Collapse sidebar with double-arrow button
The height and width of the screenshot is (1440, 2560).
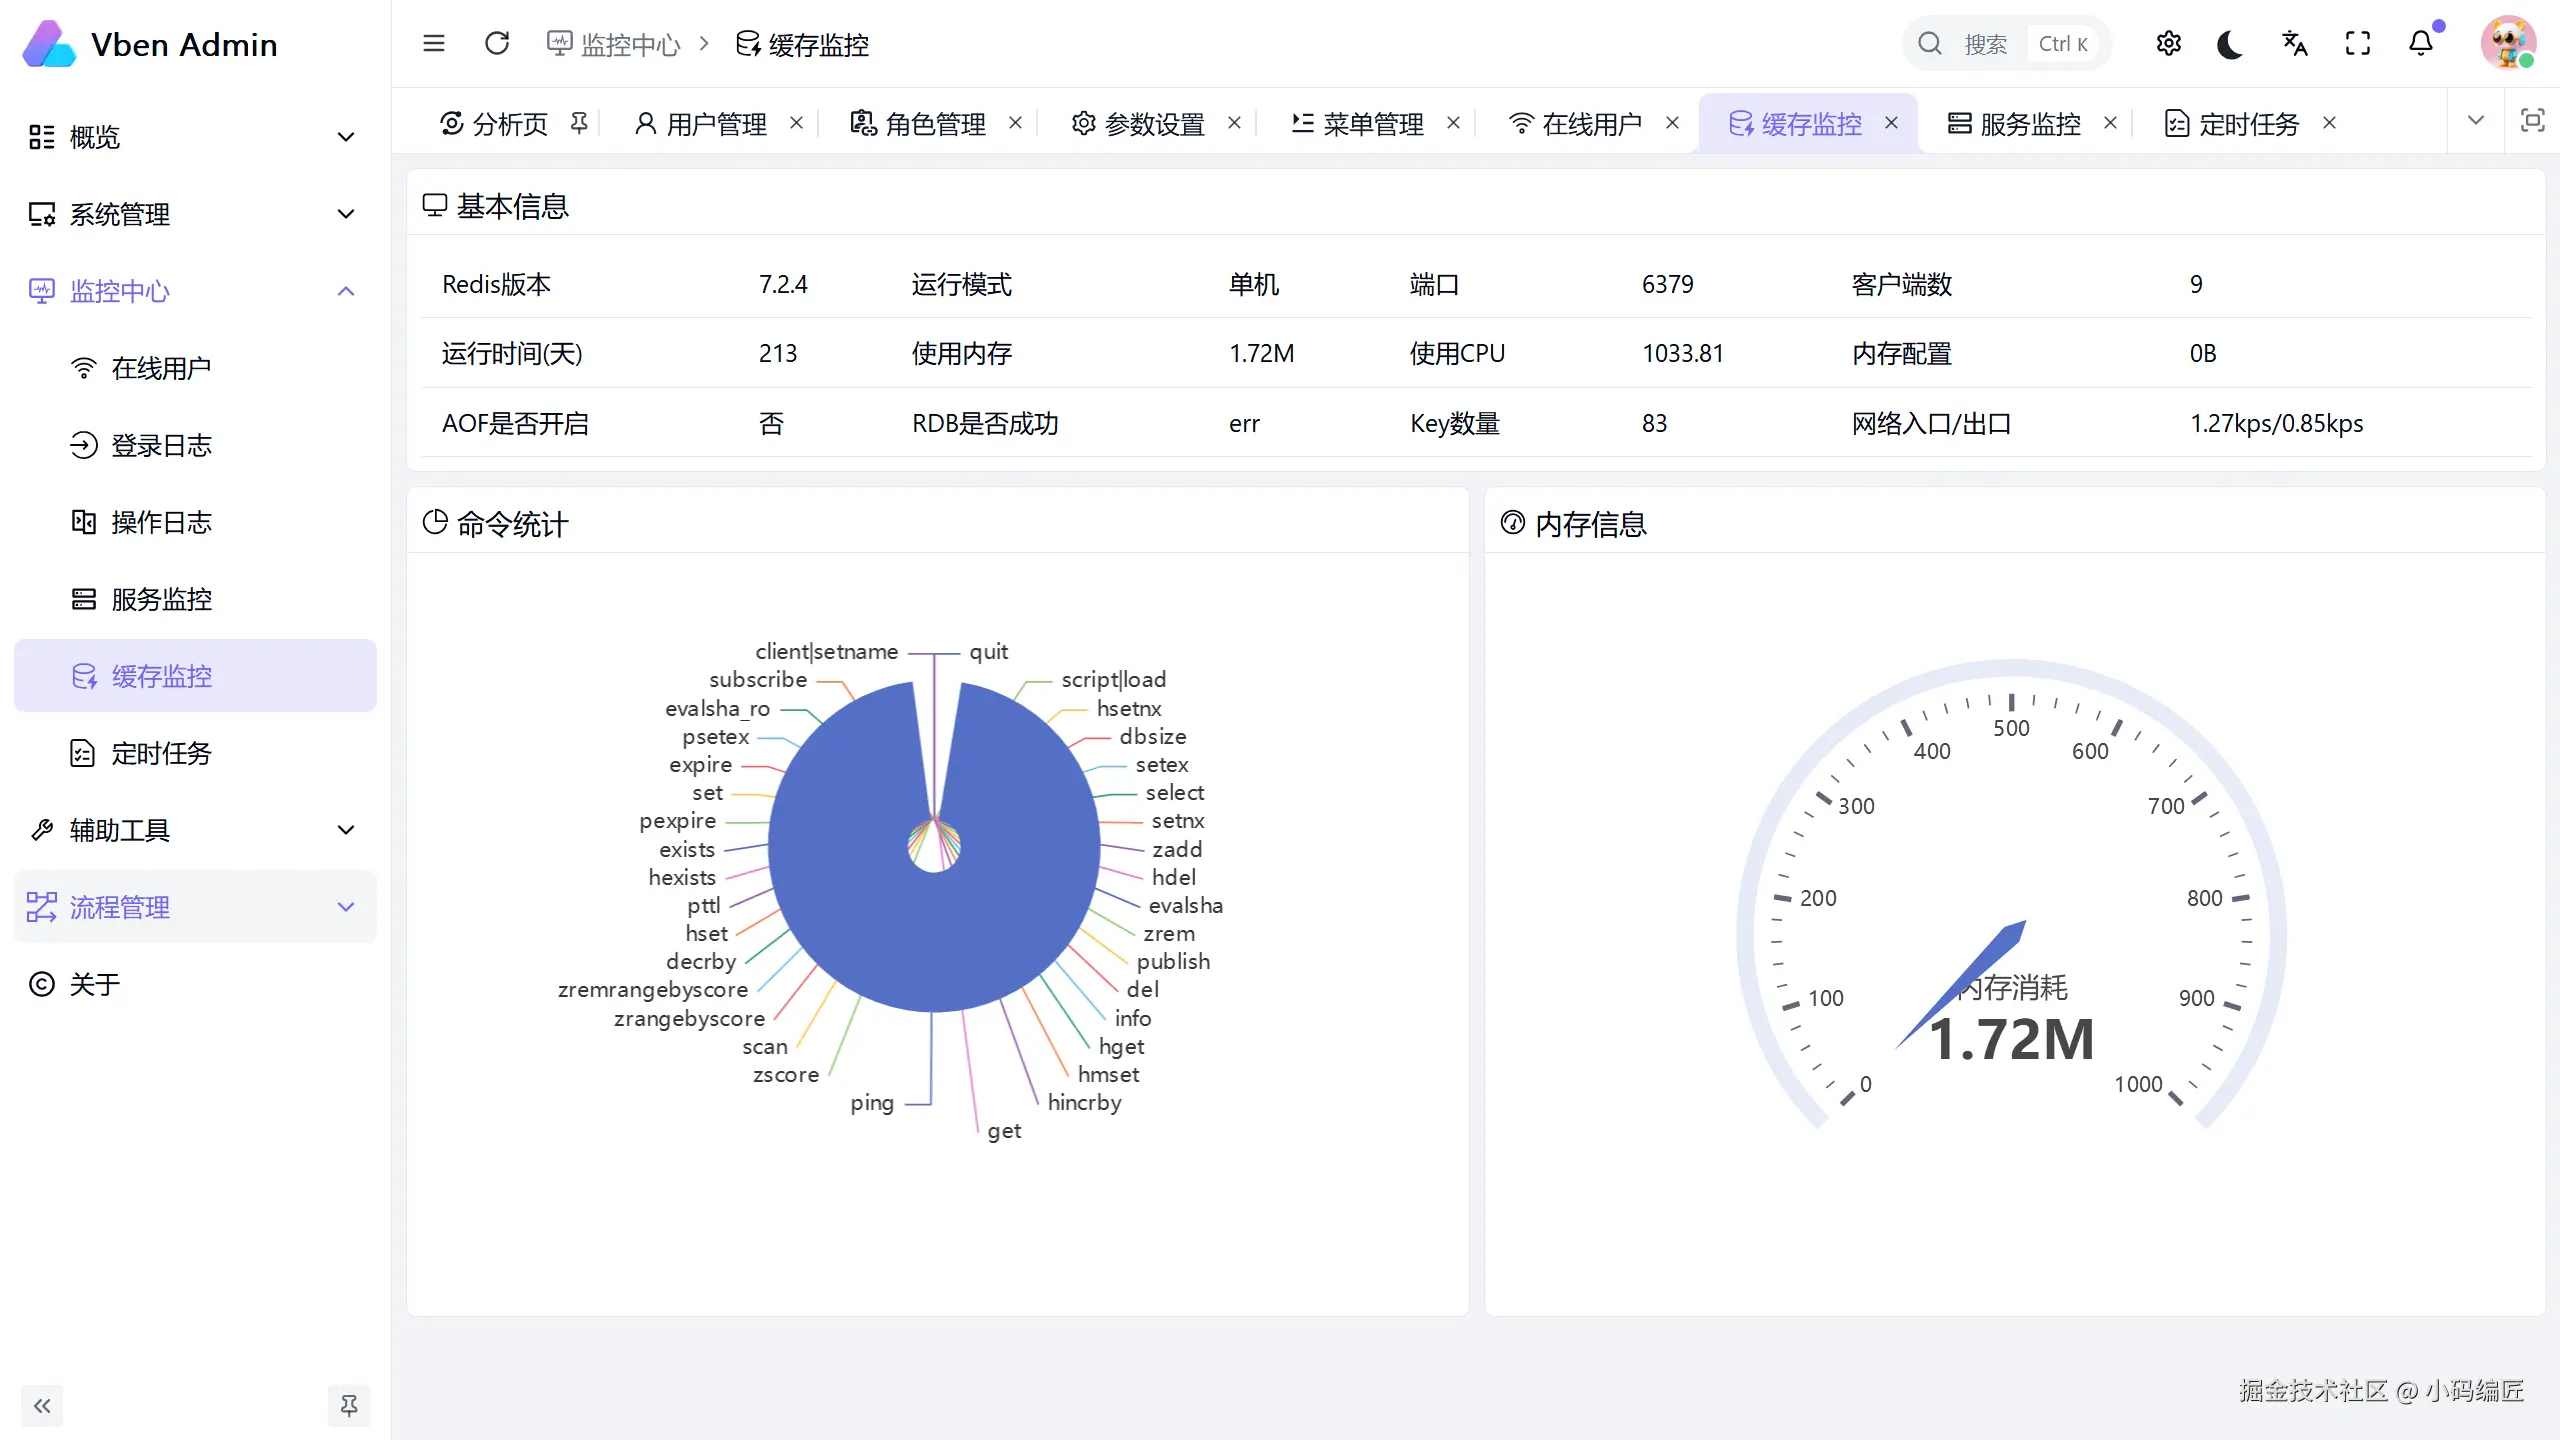[42, 1406]
